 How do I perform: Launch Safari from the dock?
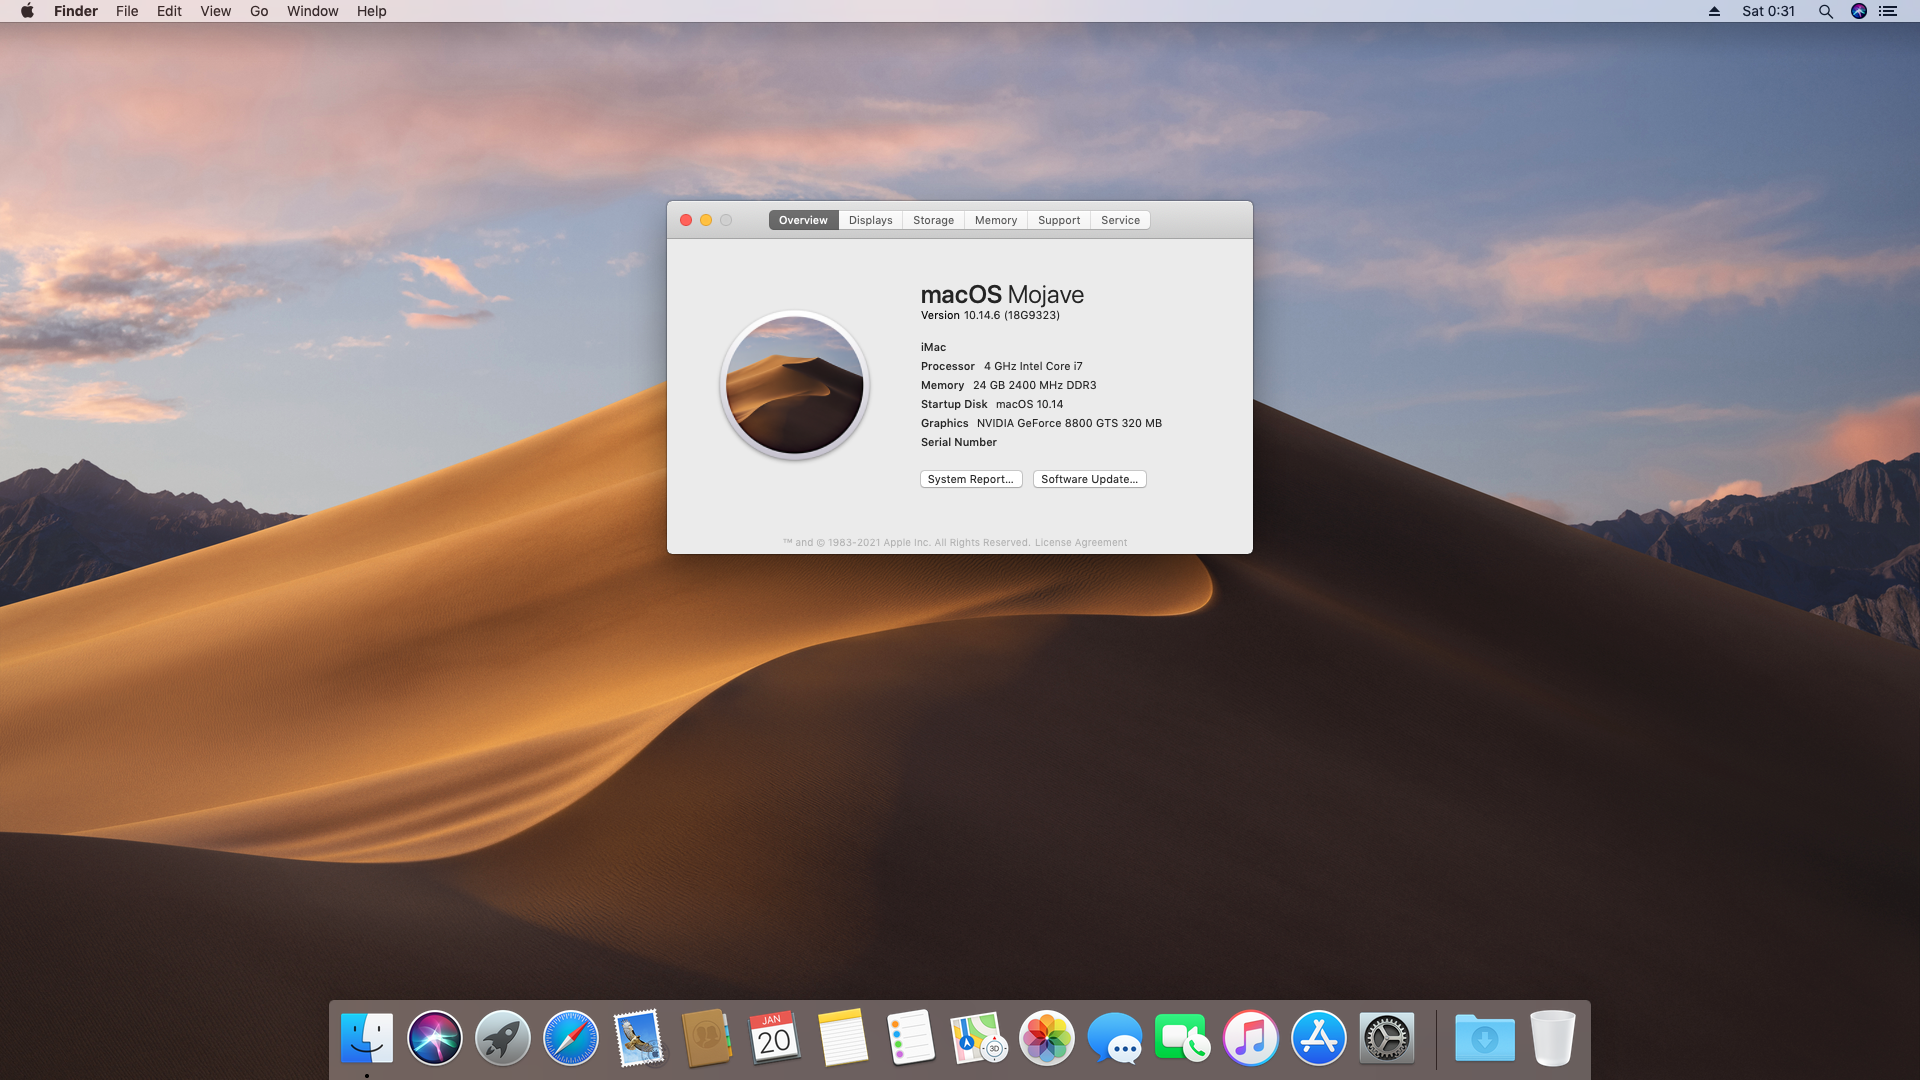coord(570,1038)
